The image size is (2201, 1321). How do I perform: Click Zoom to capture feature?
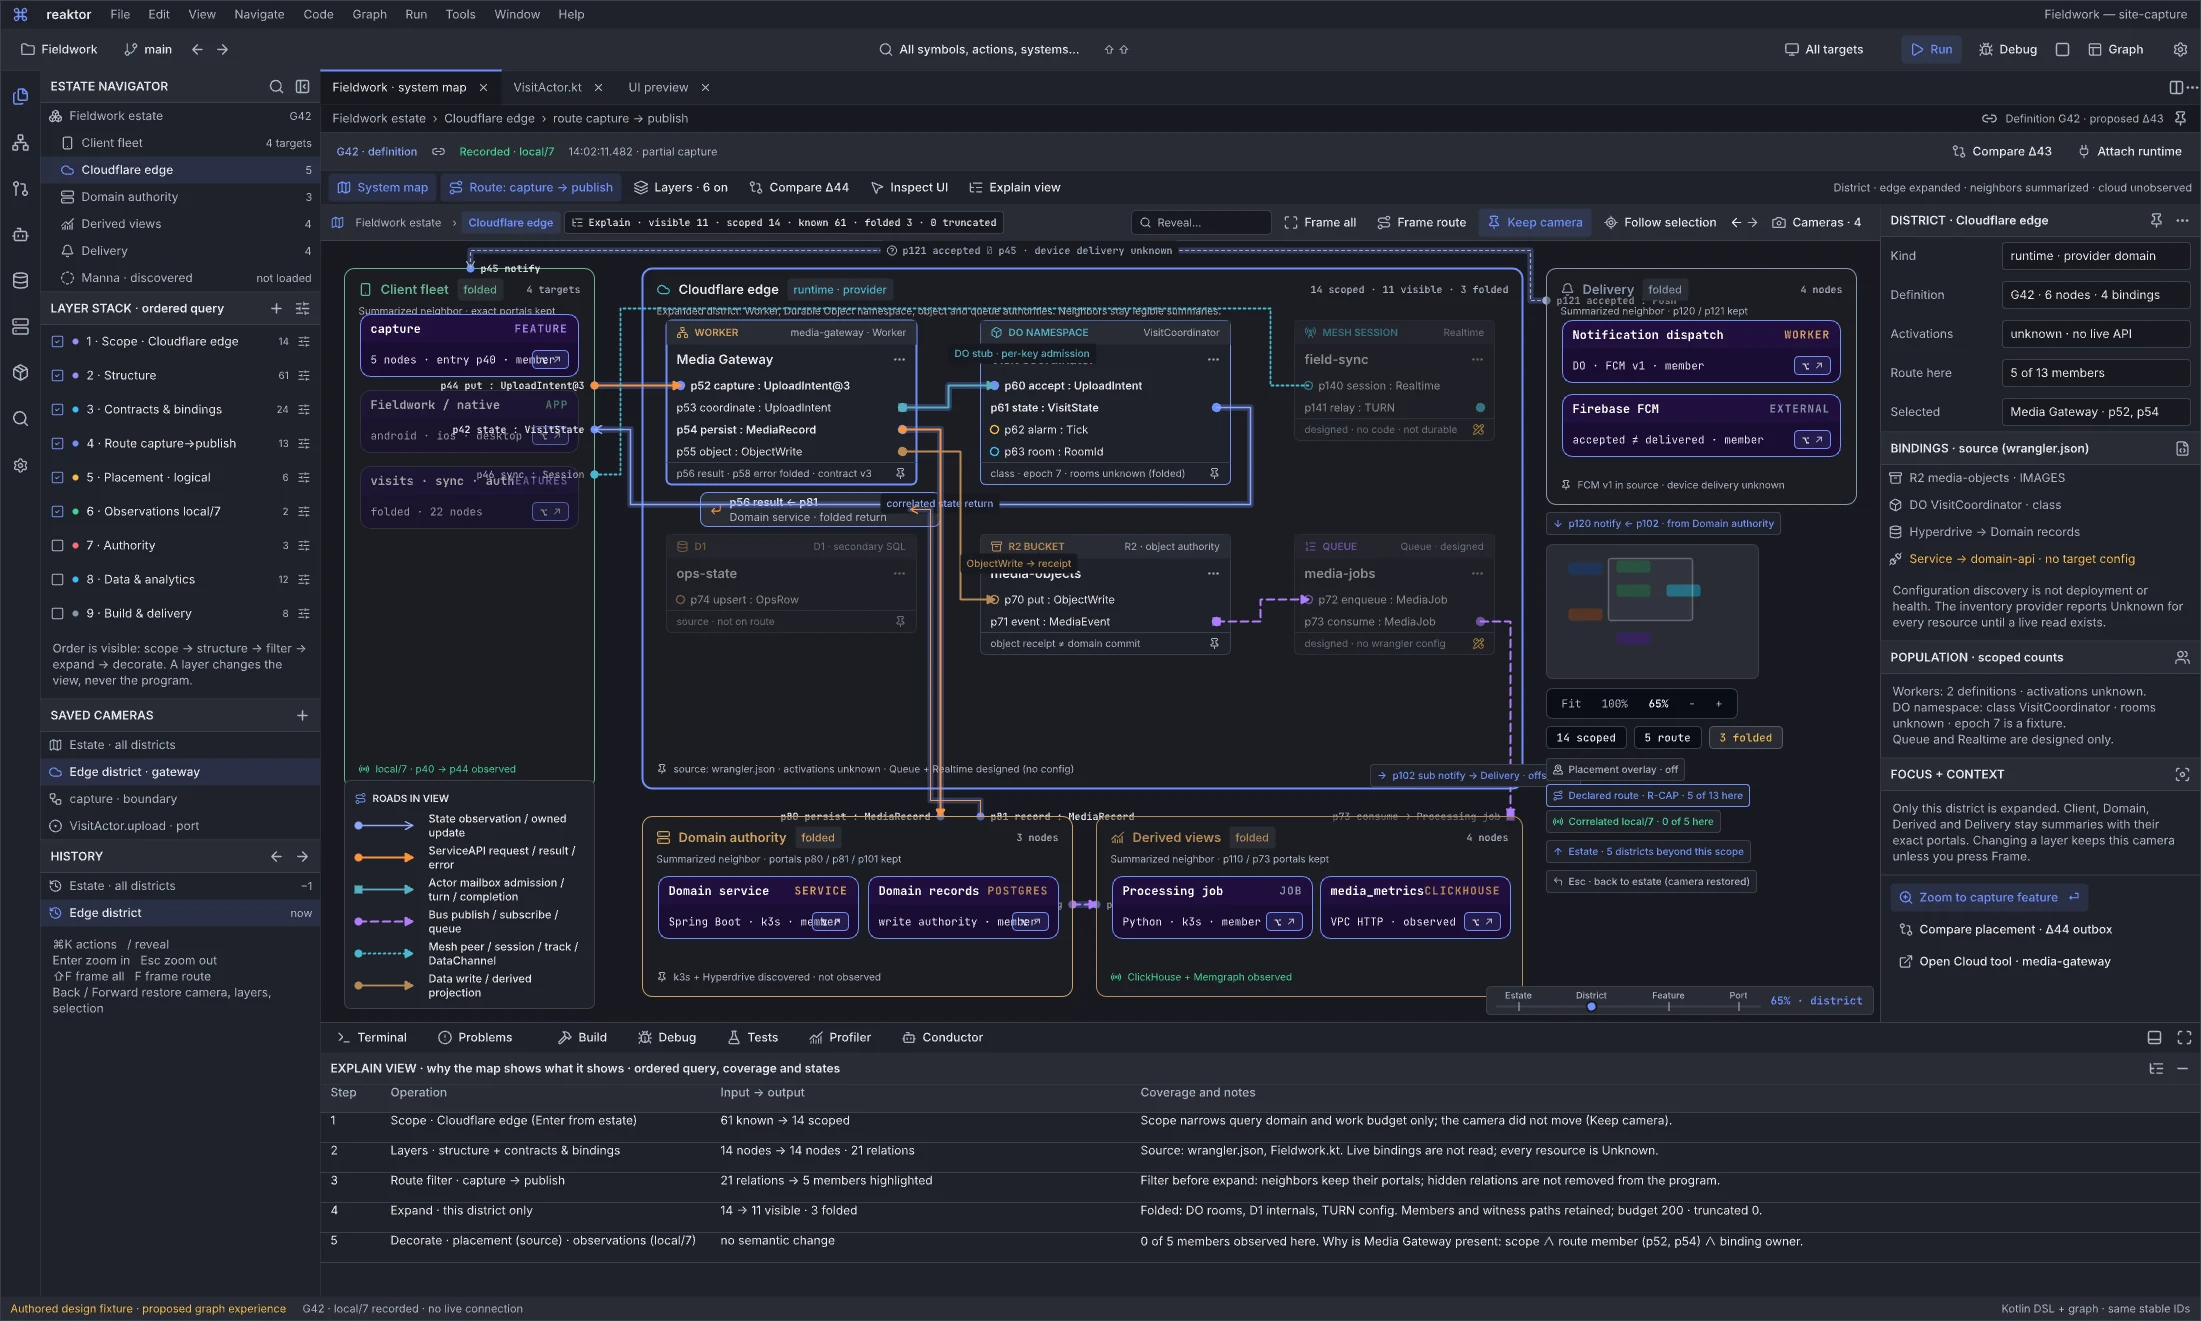click(x=1988, y=897)
